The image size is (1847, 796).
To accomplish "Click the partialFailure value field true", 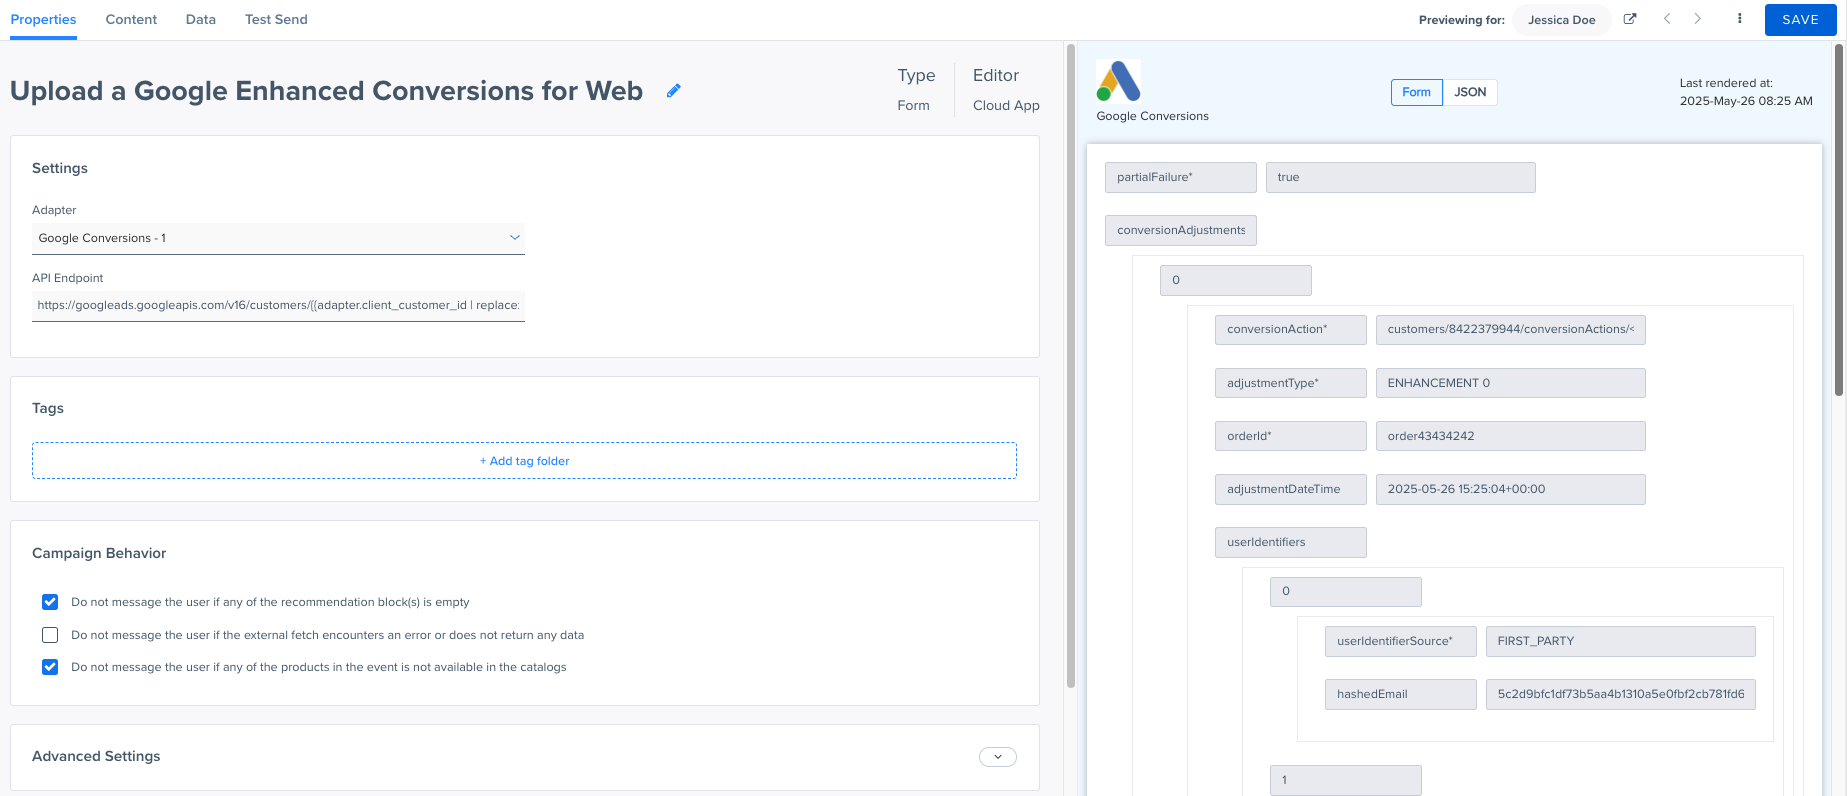I will click(1400, 178).
